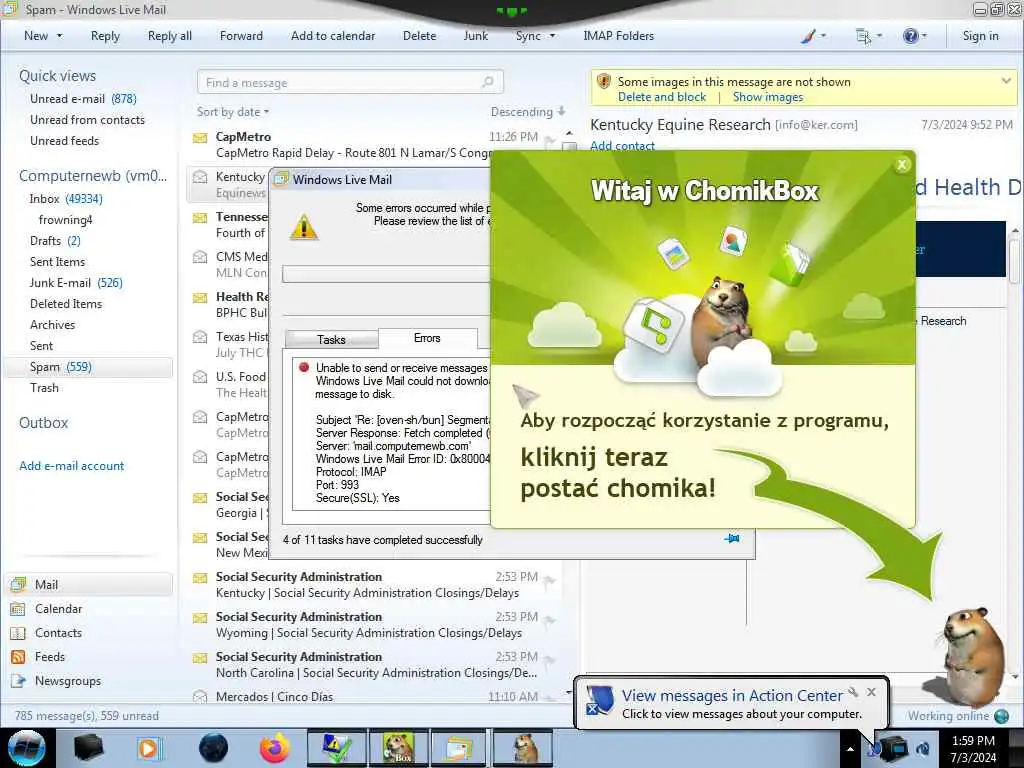The image size is (1024, 768).
Task: Open the Deleted Items folder
Action: click(x=66, y=304)
